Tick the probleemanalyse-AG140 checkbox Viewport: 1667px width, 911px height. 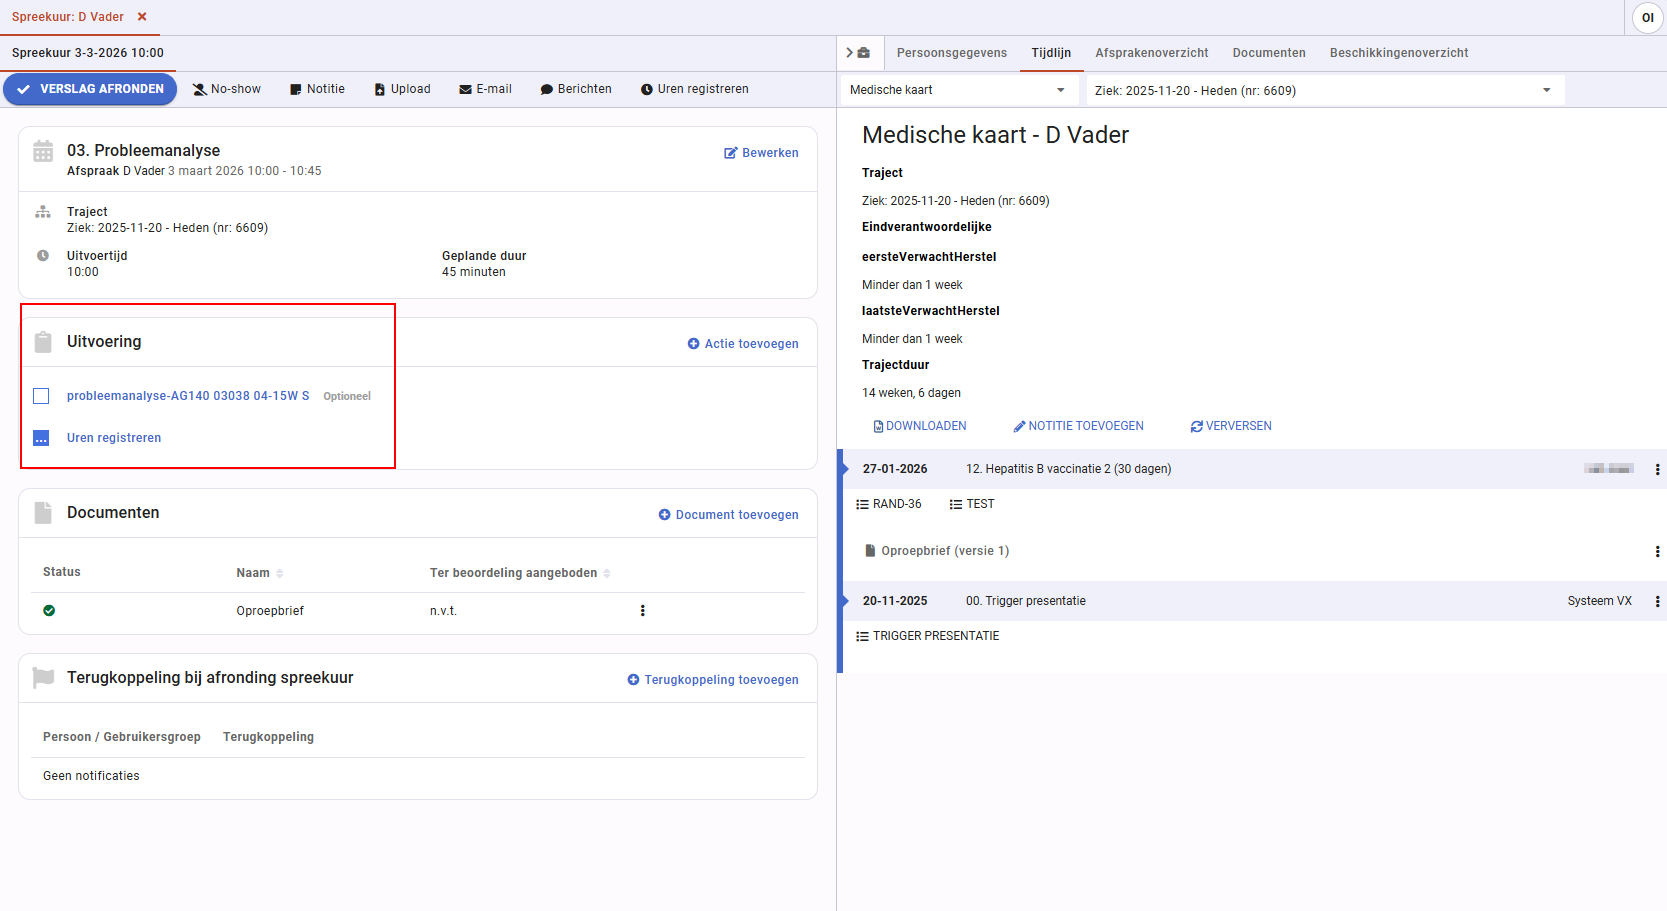pyautogui.click(x=41, y=396)
